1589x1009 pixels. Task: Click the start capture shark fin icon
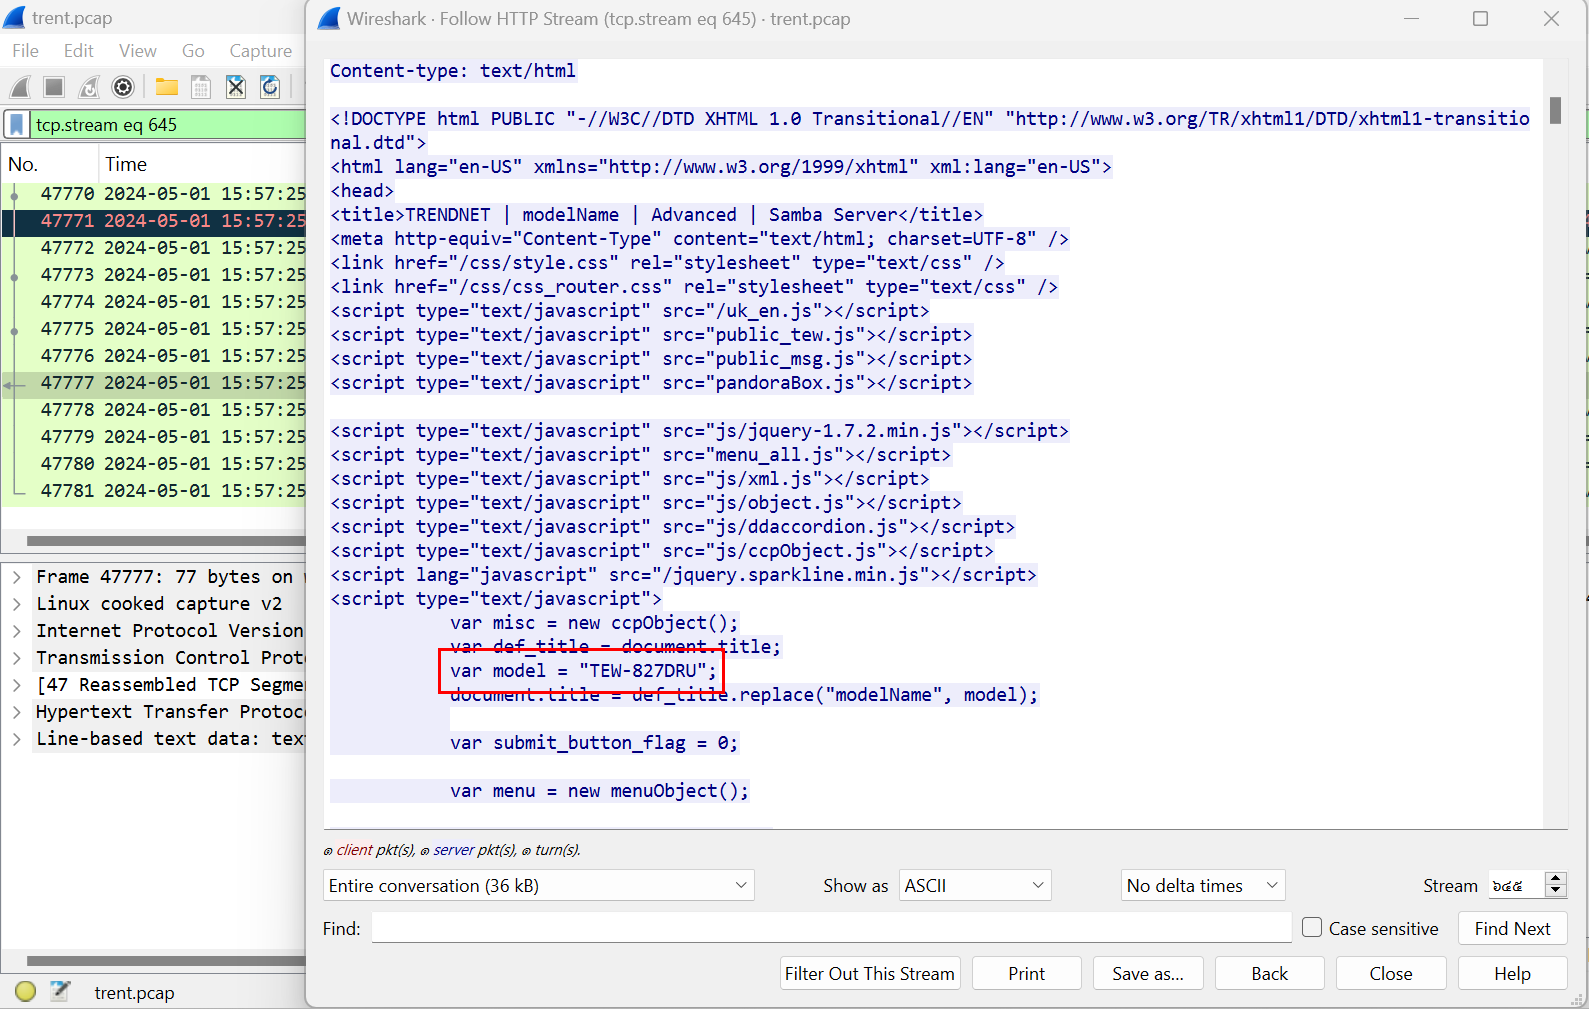[20, 87]
